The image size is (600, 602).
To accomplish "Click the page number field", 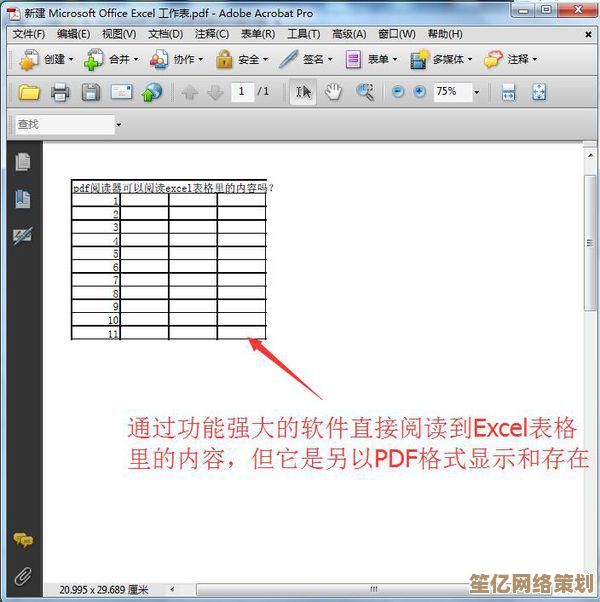I will point(242,92).
